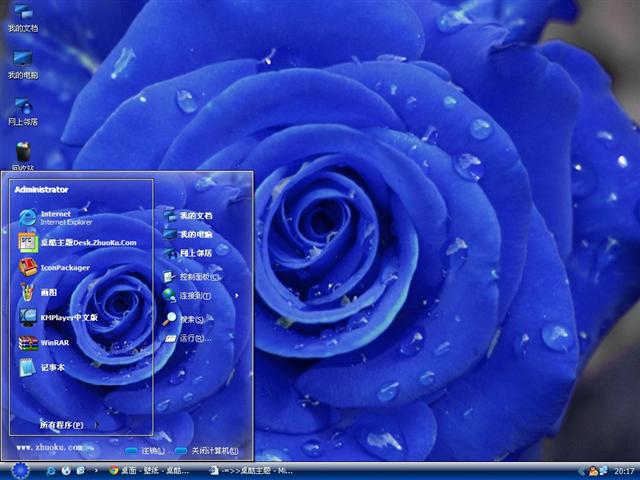Open 控制面板(C) in the Start menu
The height and width of the screenshot is (480, 640).
(198, 276)
